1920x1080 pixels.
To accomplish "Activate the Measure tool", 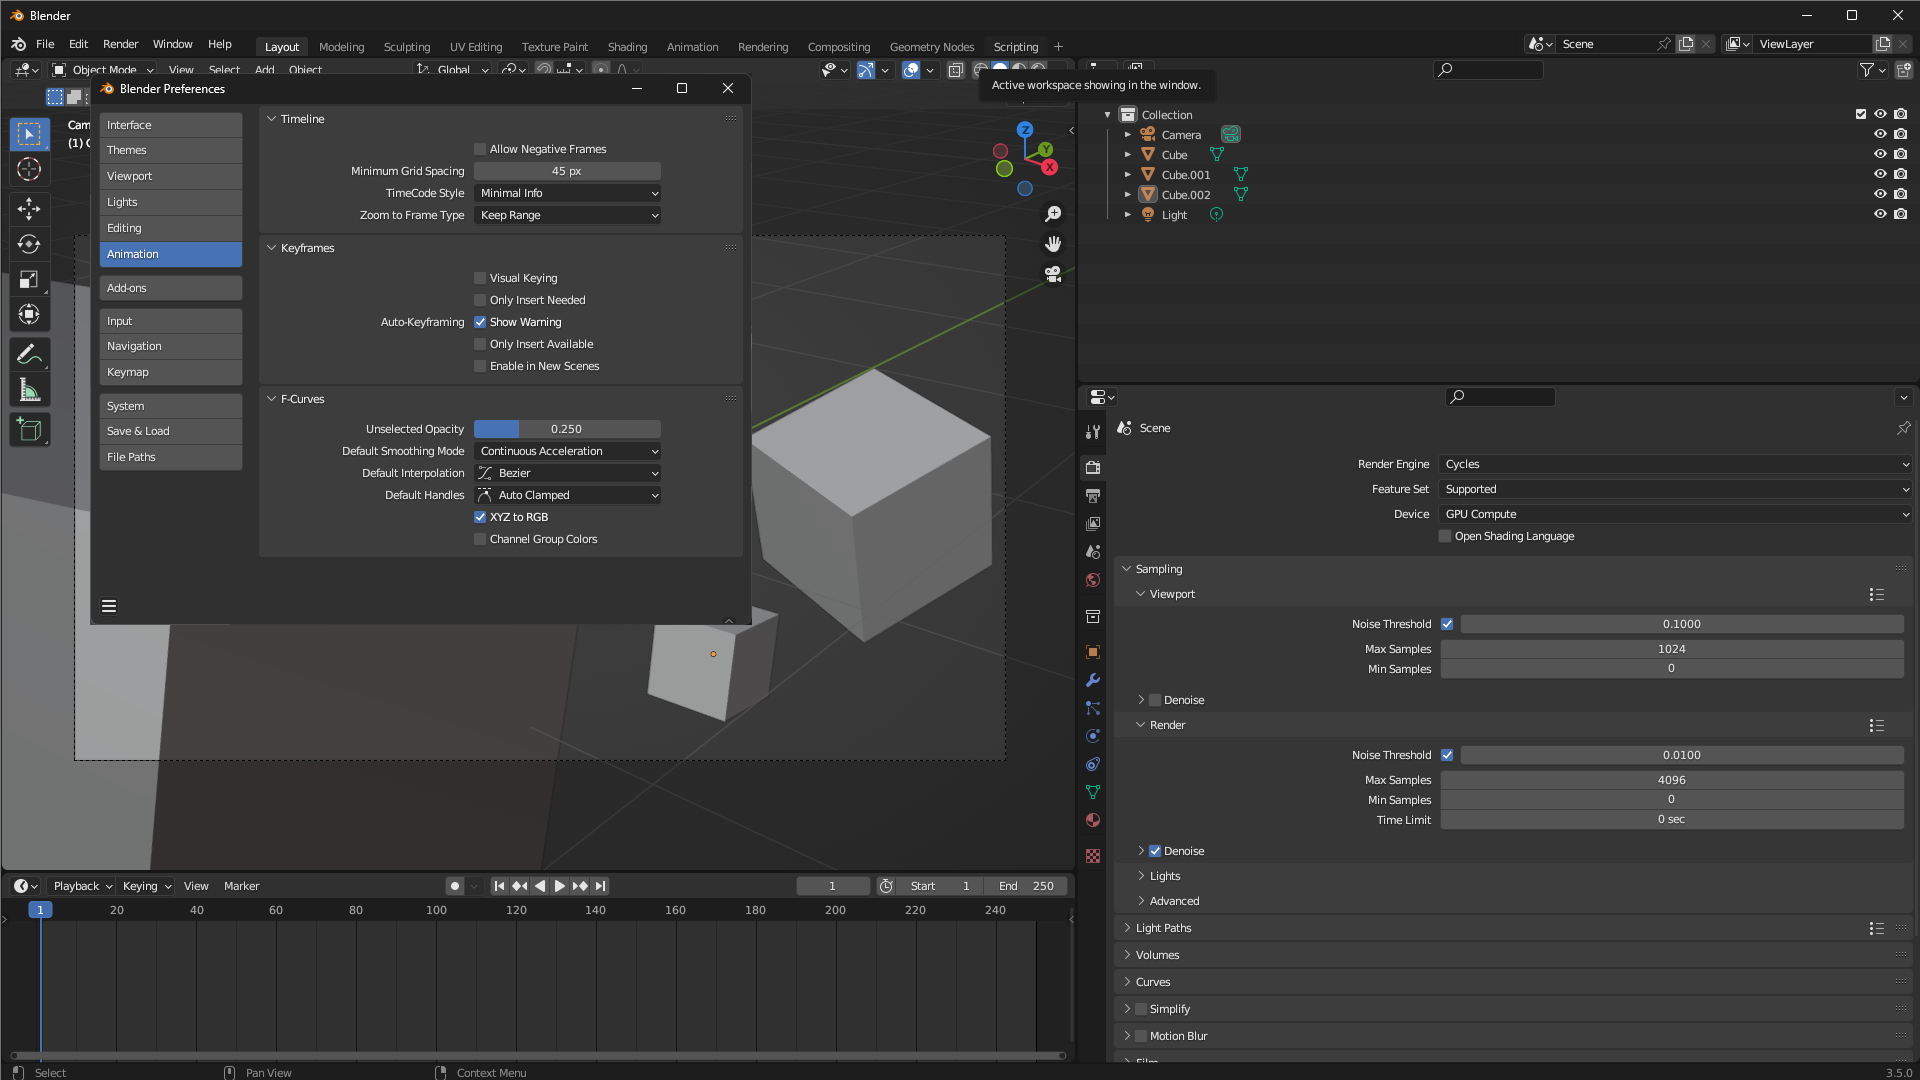I will pos(29,389).
